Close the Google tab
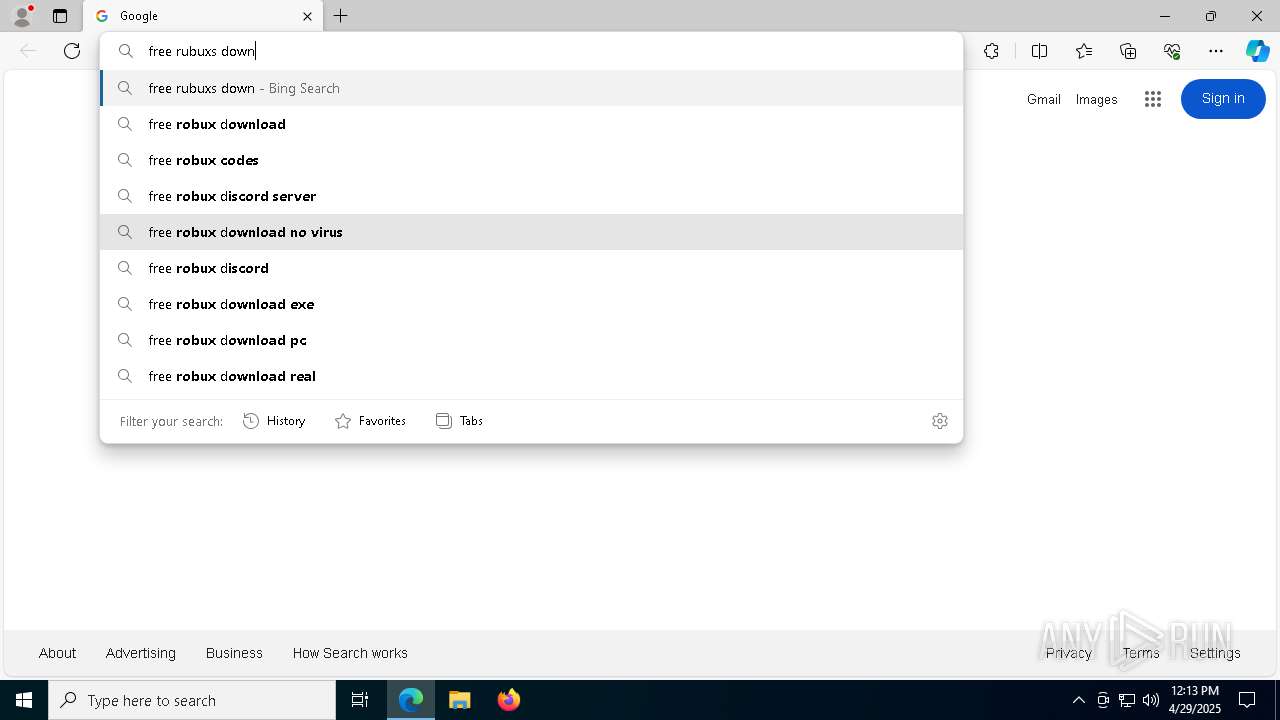Viewport: 1280px width, 720px height. coord(307,16)
